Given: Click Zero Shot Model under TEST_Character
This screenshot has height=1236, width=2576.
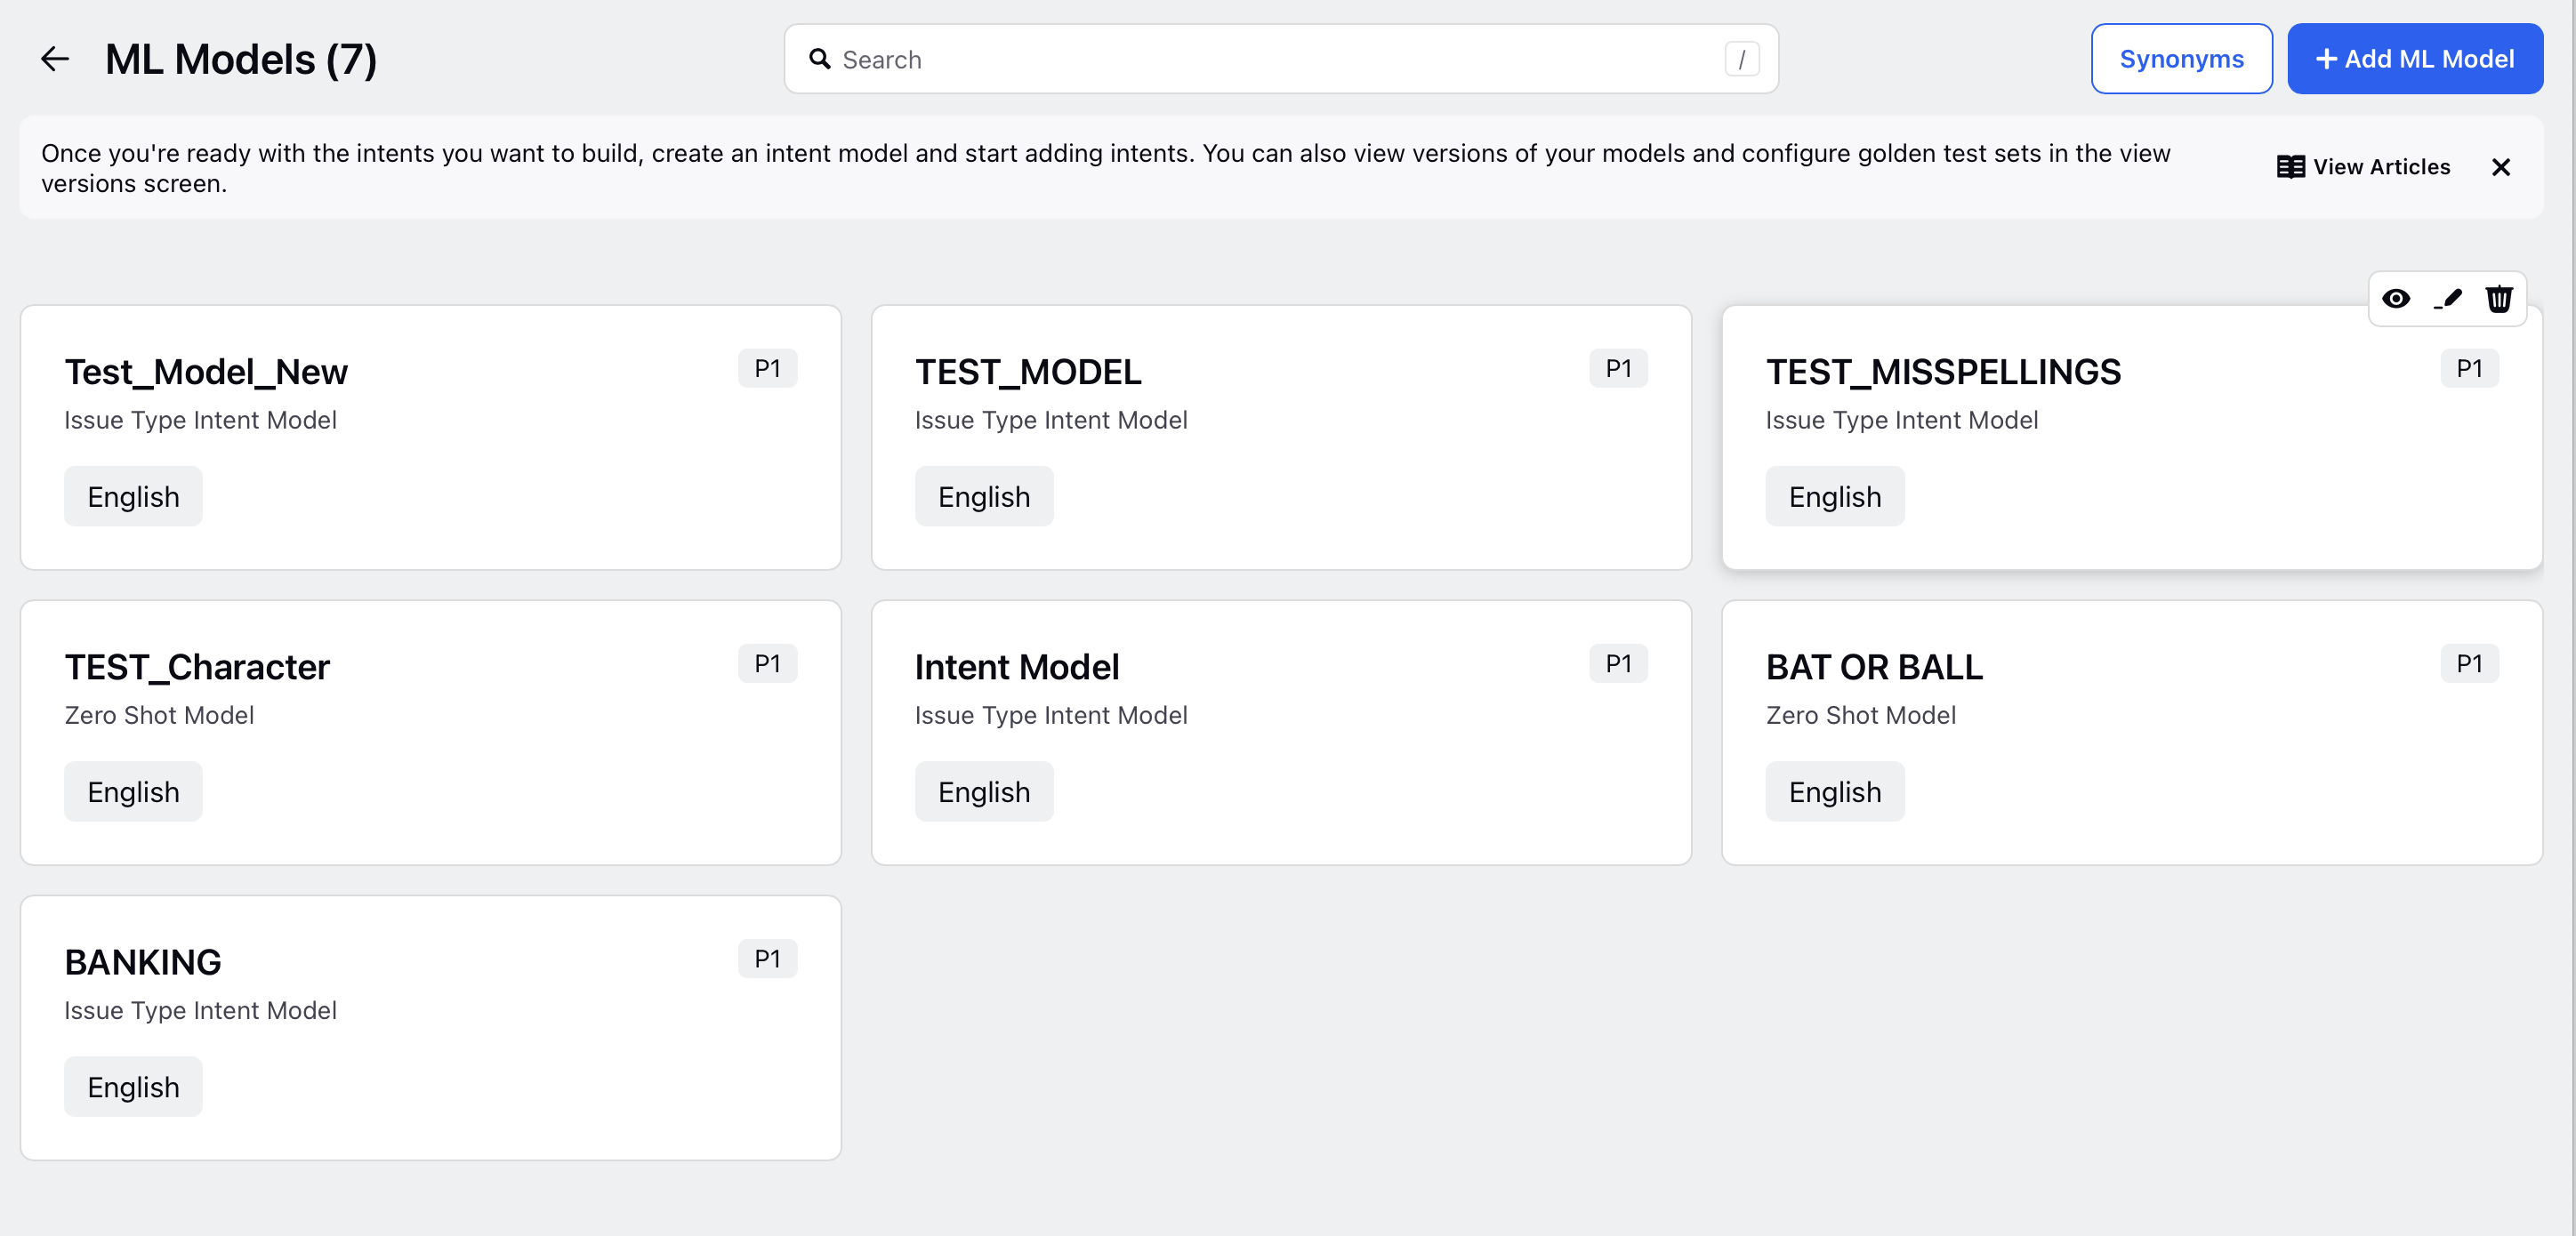Looking at the screenshot, I should [159, 715].
